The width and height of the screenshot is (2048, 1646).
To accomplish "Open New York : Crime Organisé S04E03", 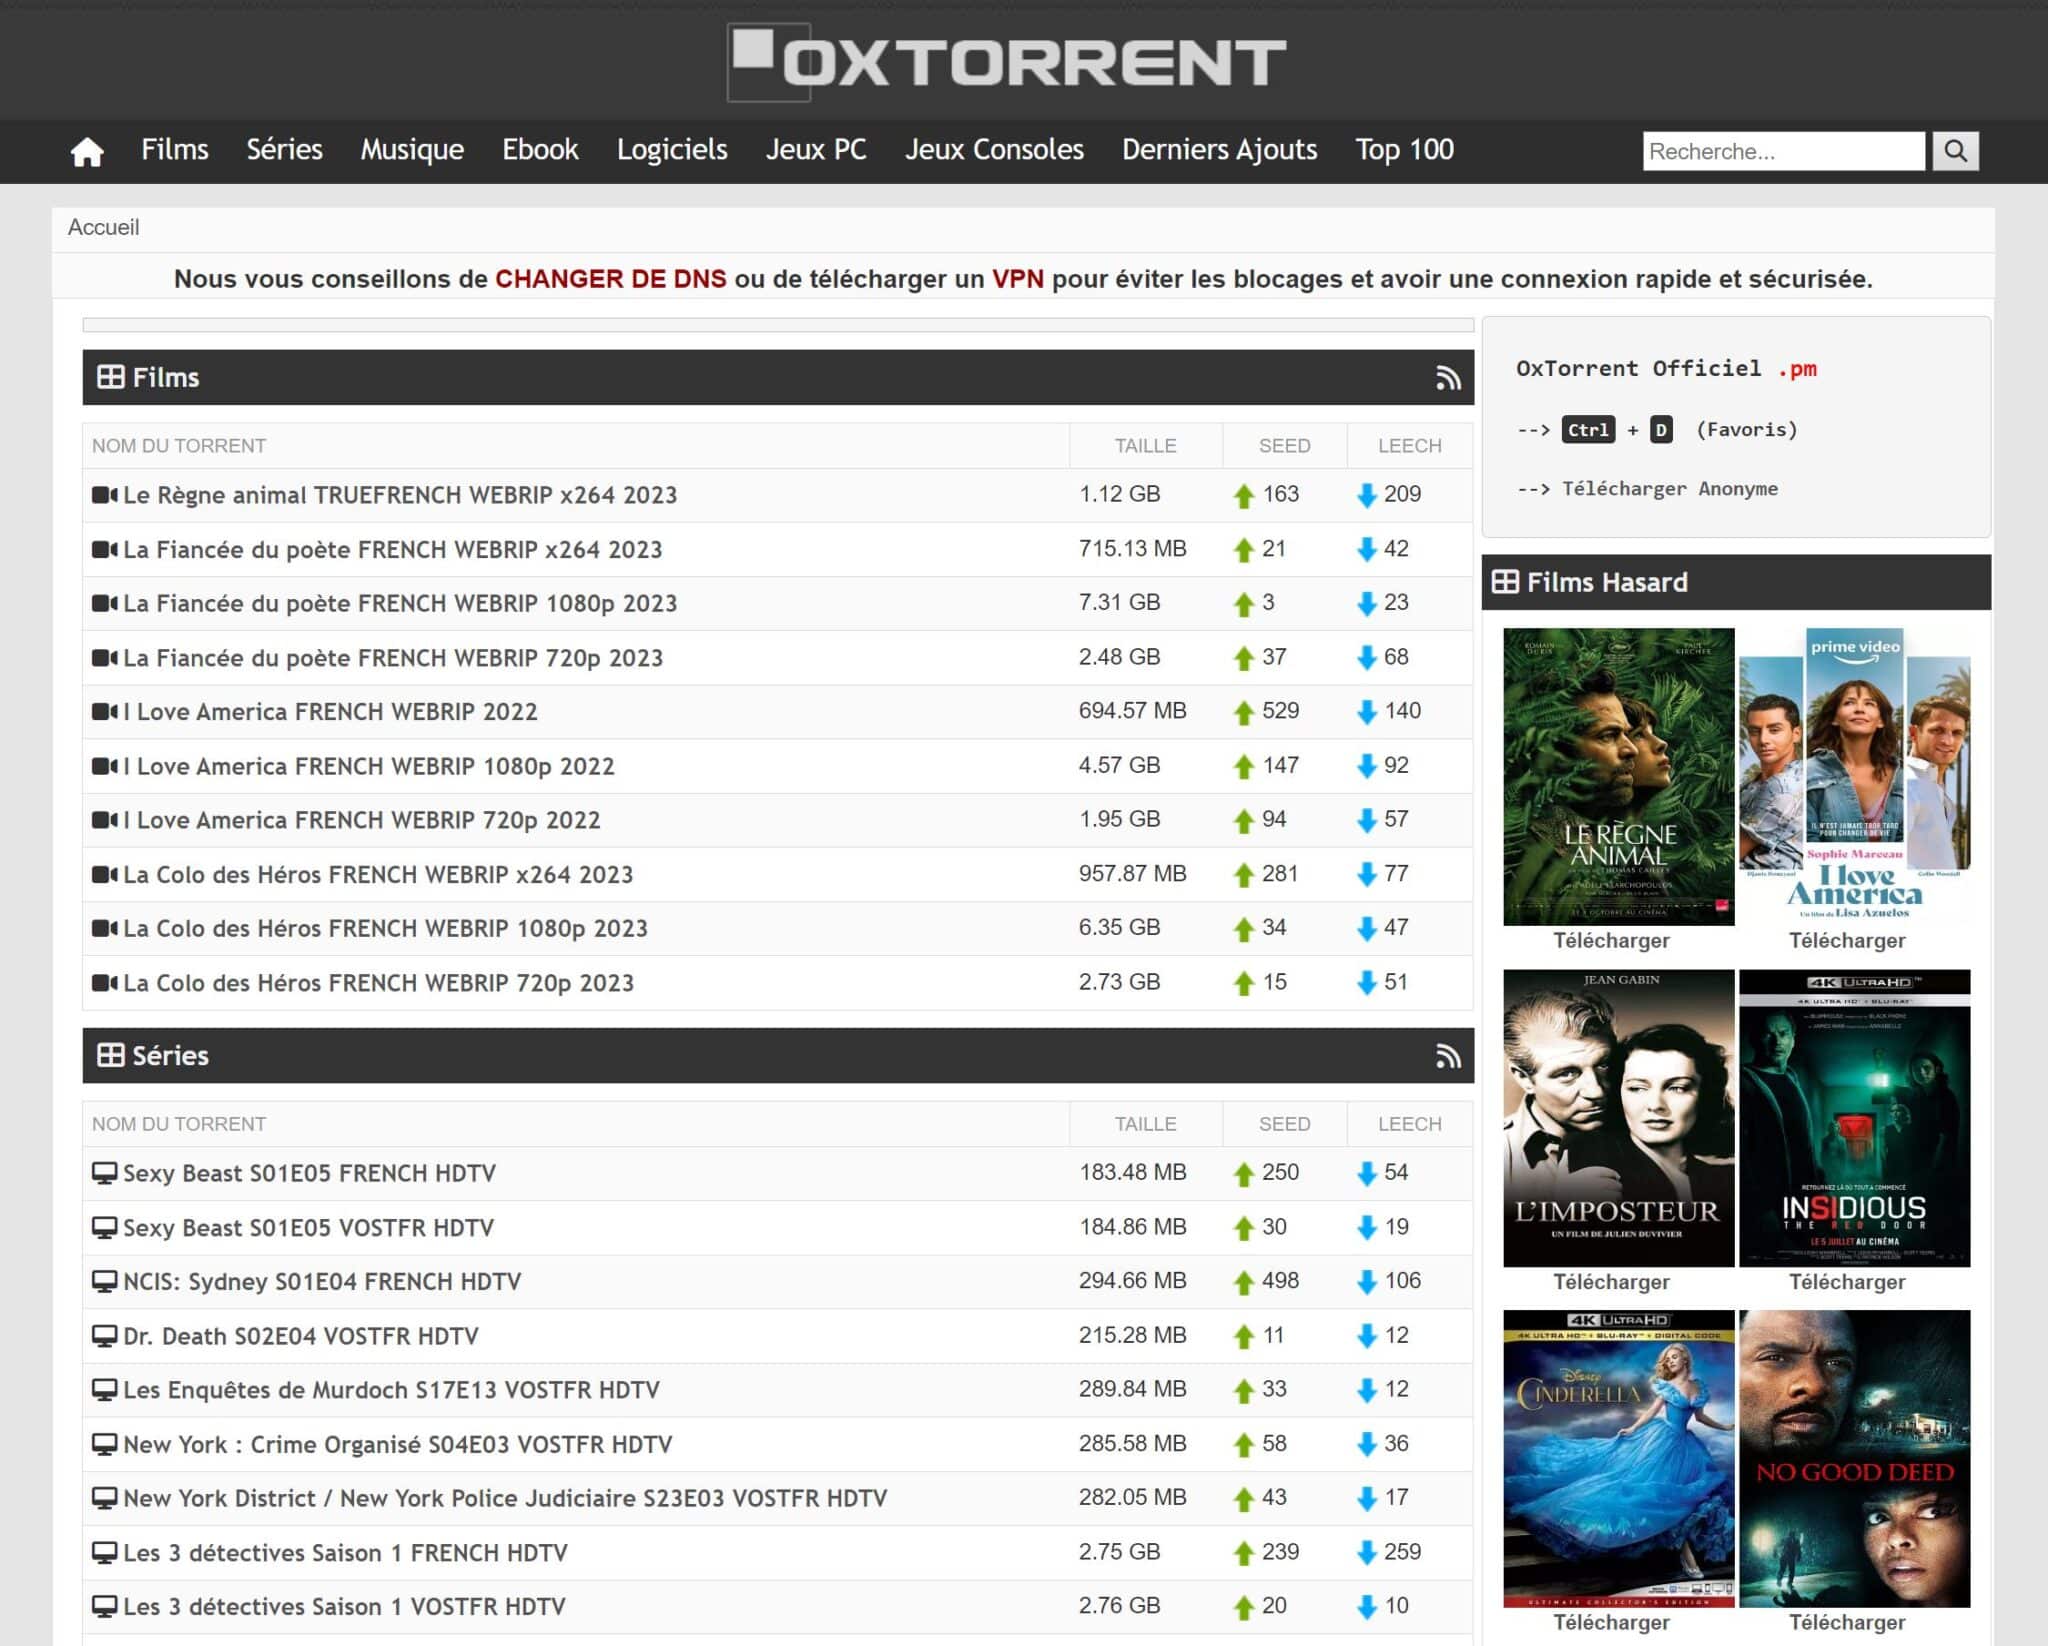I will point(398,1444).
